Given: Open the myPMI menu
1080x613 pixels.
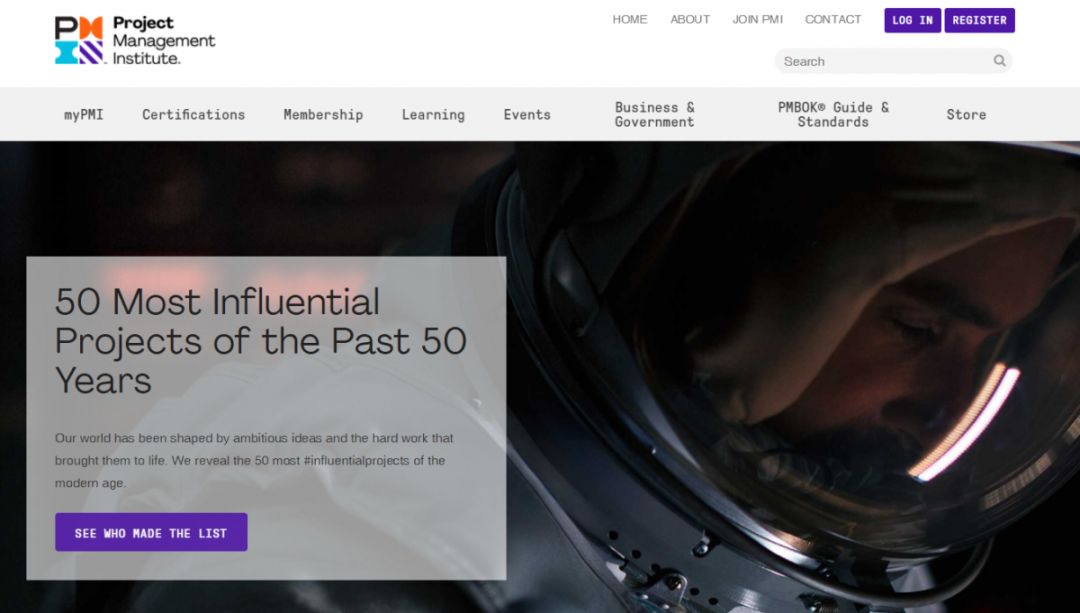Looking at the screenshot, I should [x=83, y=114].
